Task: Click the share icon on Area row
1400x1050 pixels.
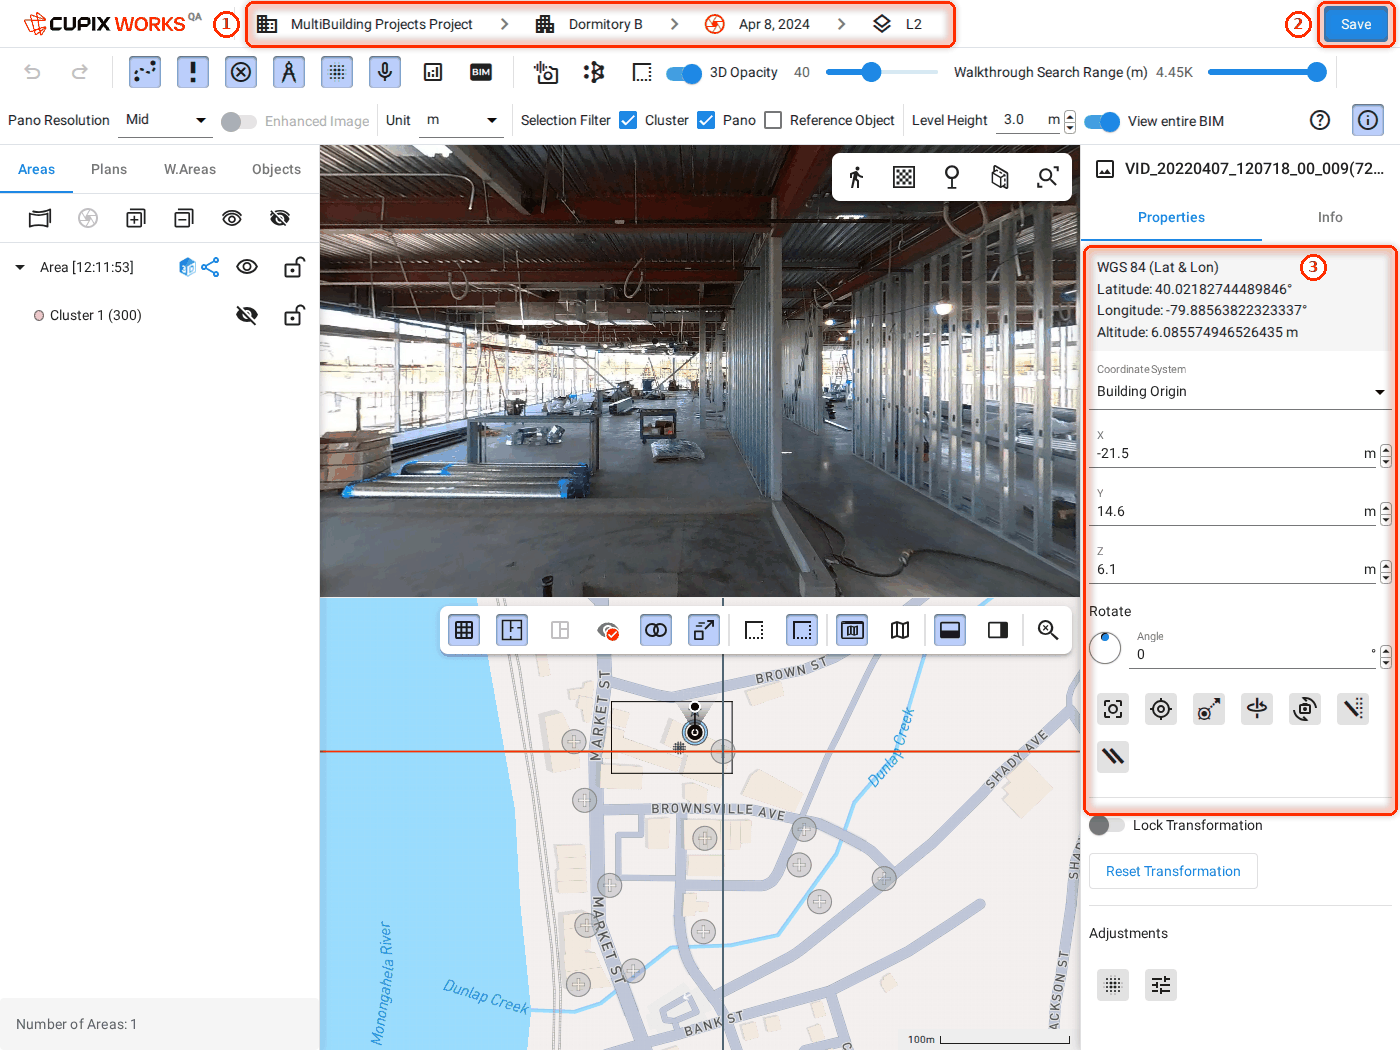Action: tap(210, 267)
